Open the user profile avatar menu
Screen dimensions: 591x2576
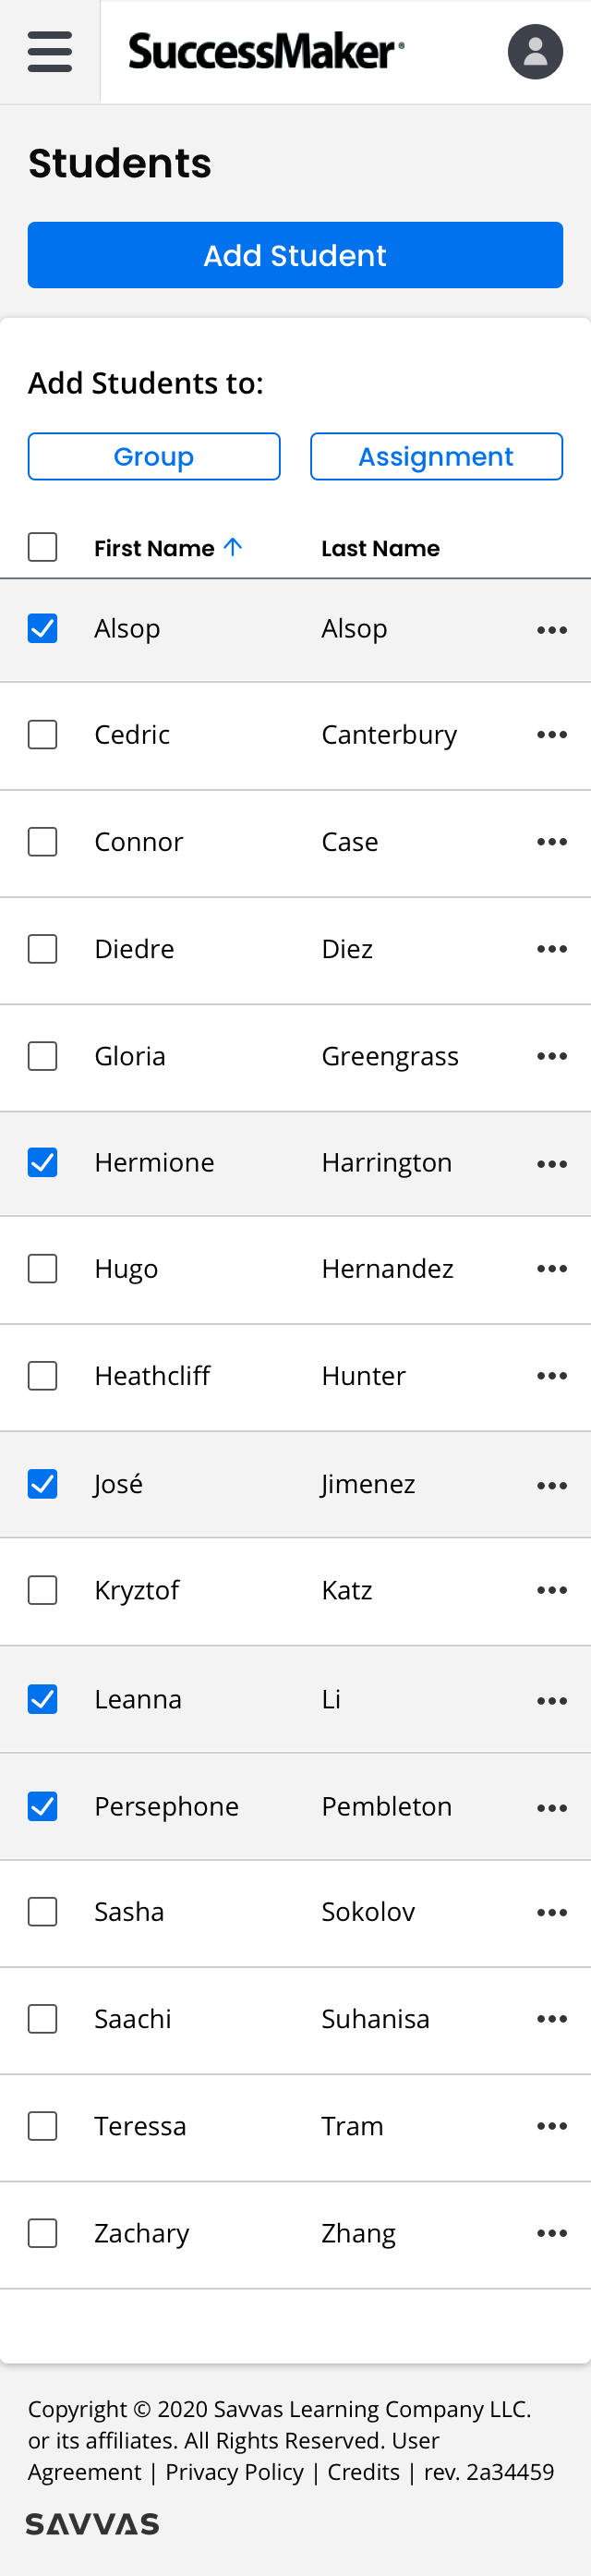[535, 51]
